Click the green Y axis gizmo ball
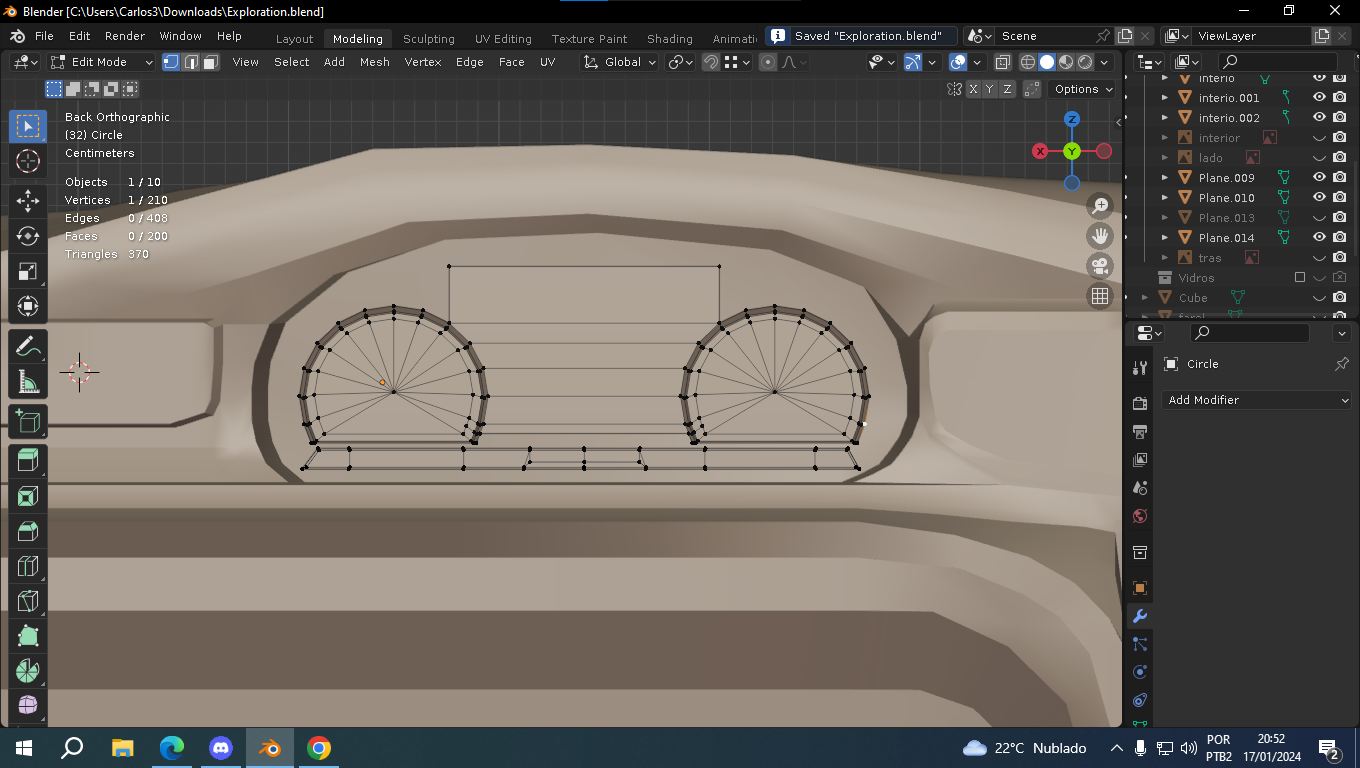Image resolution: width=1360 pixels, height=768 pixels. 1072,151
